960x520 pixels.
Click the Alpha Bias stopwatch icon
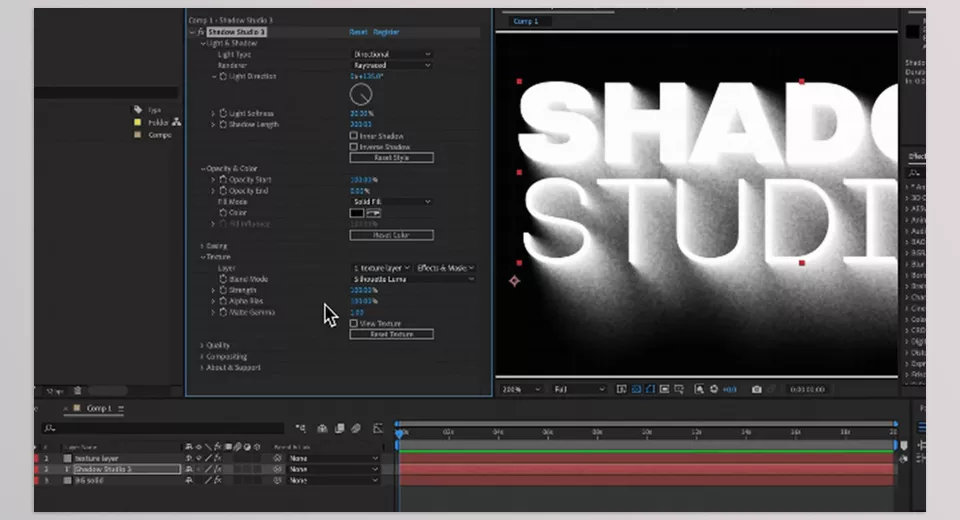[x=223, y=301]
